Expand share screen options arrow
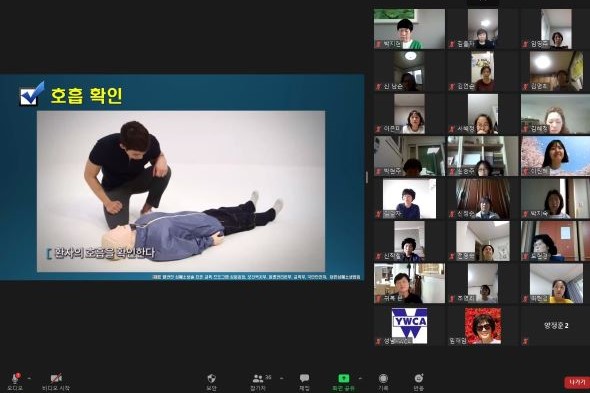This screenshot has width=590, height=393. (x=360, y=378)
